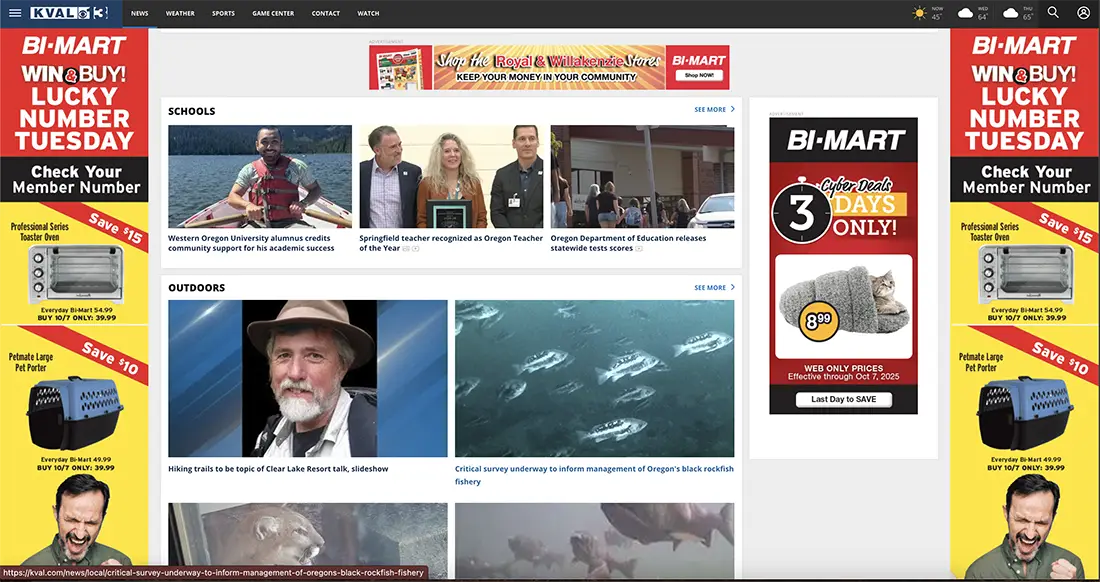Click the cat bed 8.99 product image
1100x582 pixels.
(x=843, y=306)
